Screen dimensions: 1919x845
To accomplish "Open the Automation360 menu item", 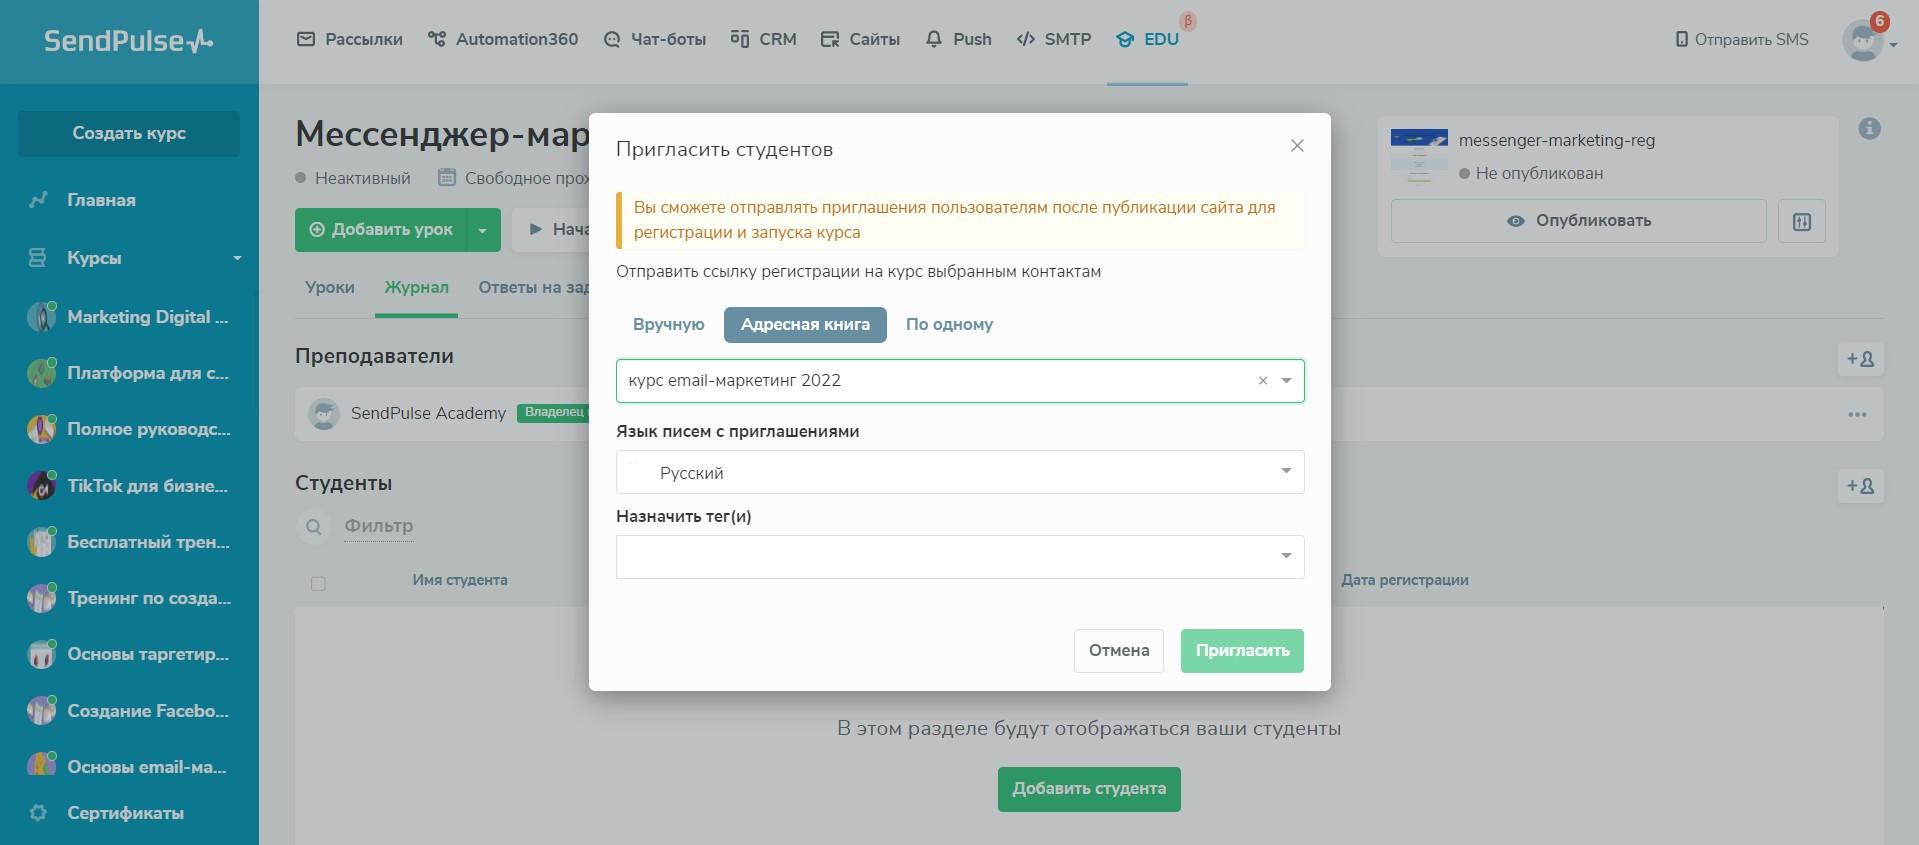I will click(503, 39).
